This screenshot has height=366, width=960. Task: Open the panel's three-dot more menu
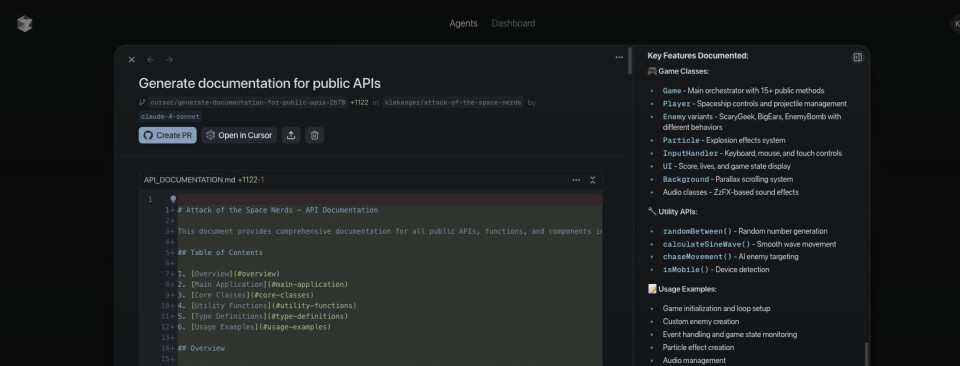619,58
